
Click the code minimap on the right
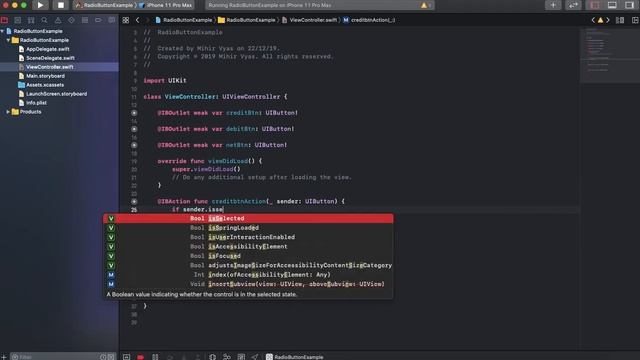pos(609,55)
